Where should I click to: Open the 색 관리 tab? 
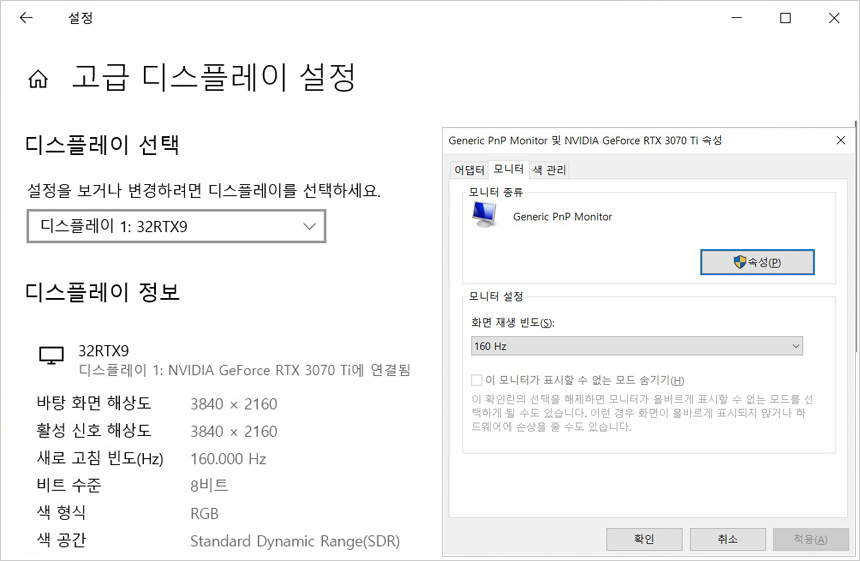[549, 170]
